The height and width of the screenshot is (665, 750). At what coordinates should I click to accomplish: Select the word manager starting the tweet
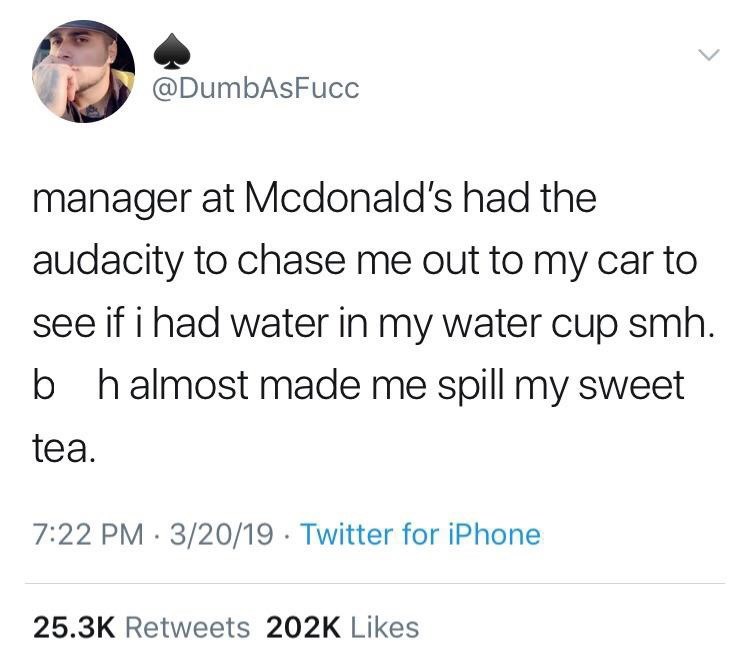click(x=112, y=201)
